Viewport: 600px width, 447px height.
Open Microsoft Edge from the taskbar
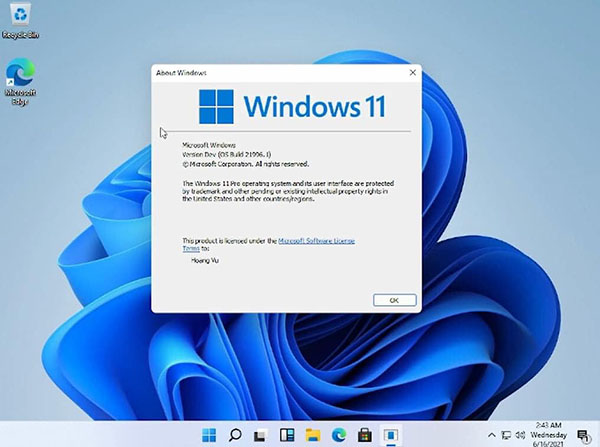336,436
